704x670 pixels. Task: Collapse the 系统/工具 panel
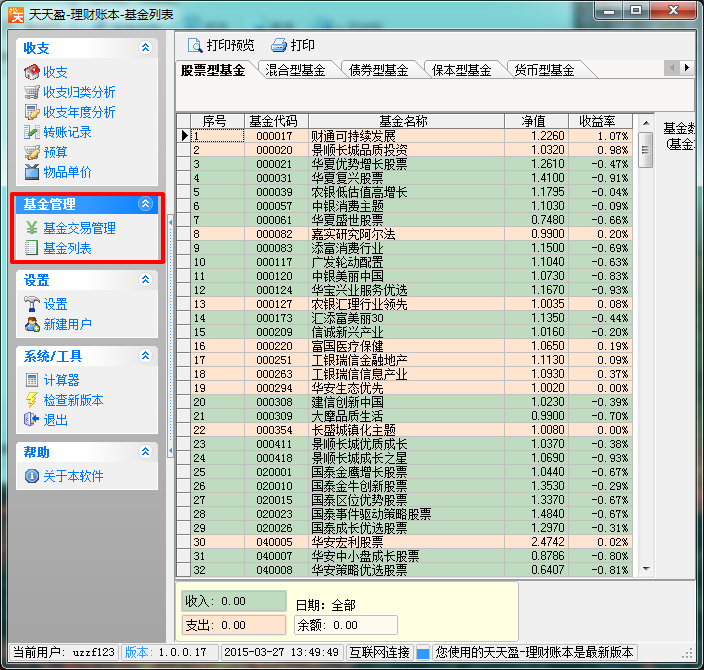145,356
